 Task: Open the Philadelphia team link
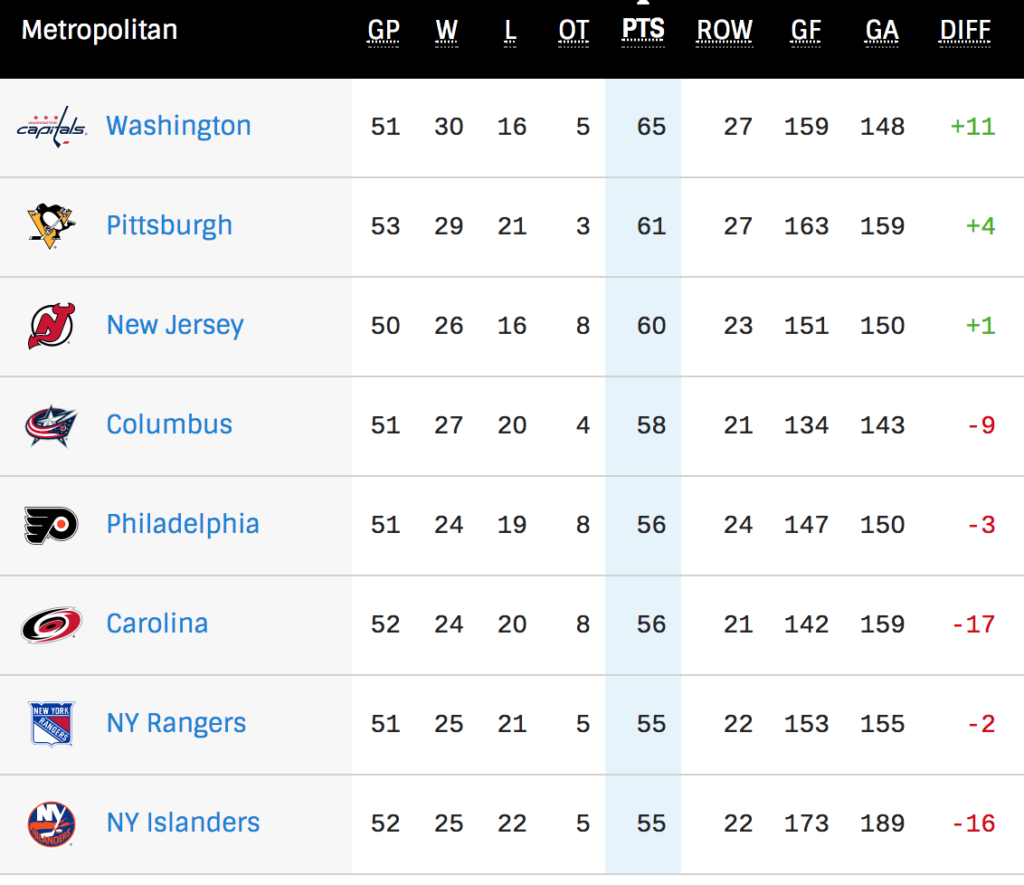[182, 524]
